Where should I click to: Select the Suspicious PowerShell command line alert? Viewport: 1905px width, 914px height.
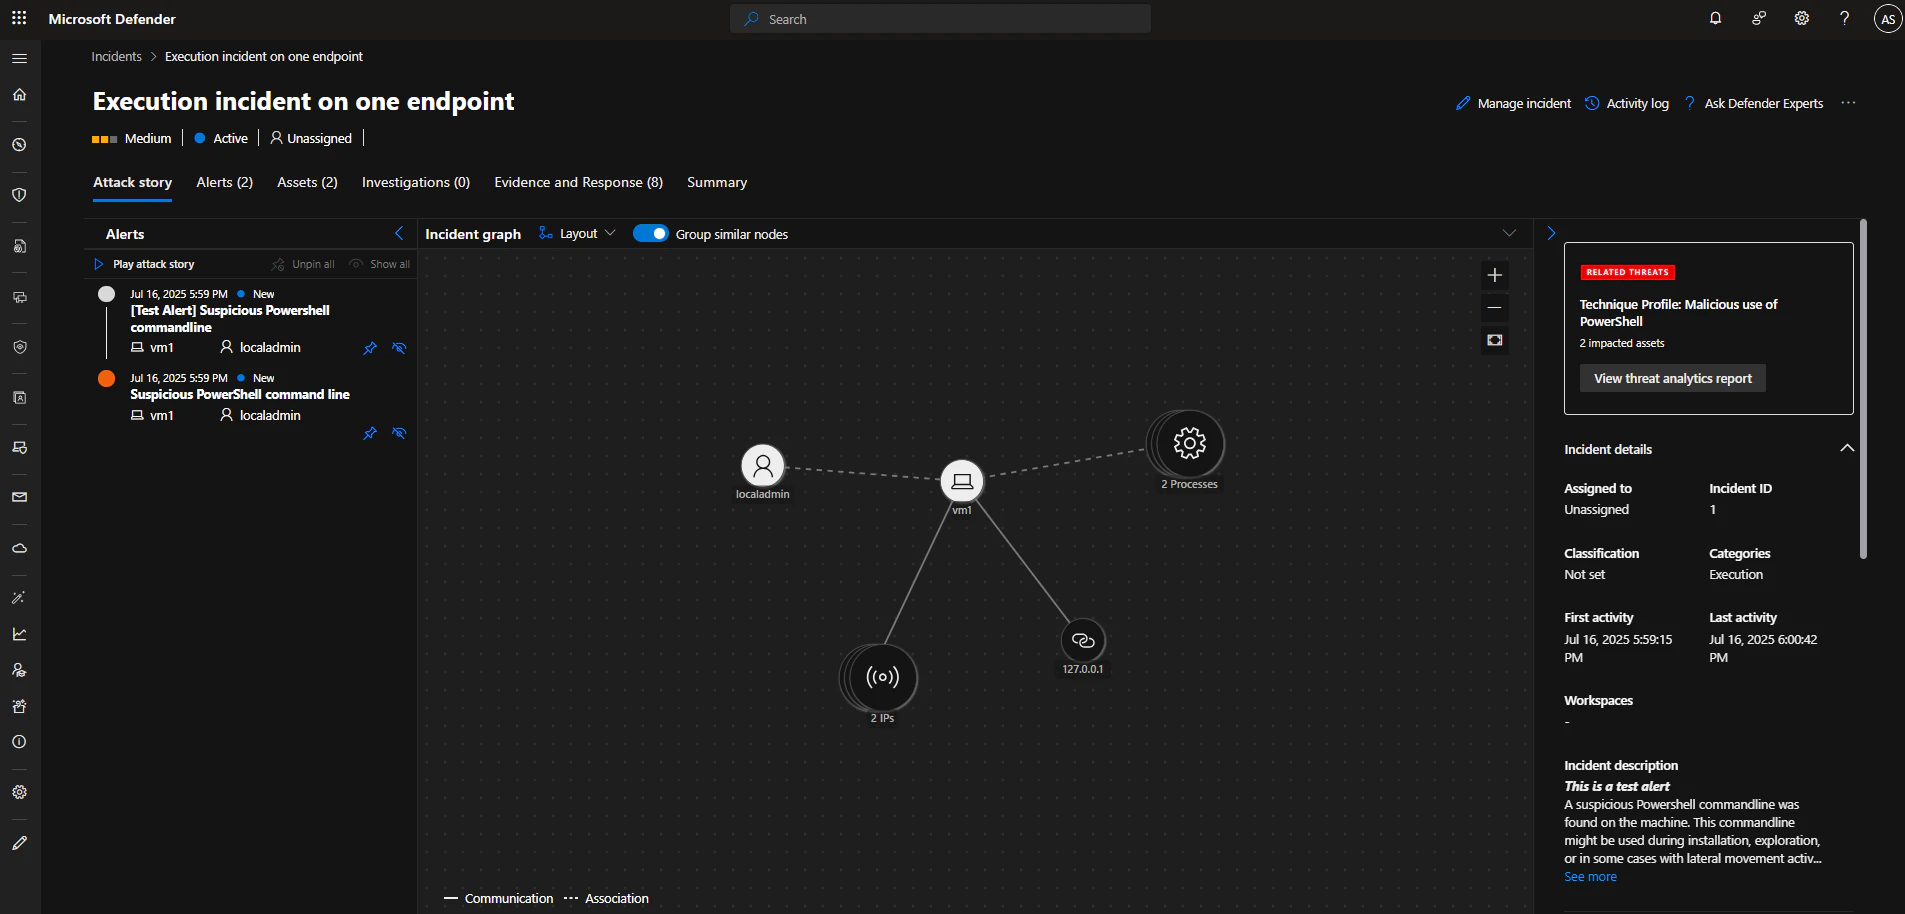click(x=240, y=394)
